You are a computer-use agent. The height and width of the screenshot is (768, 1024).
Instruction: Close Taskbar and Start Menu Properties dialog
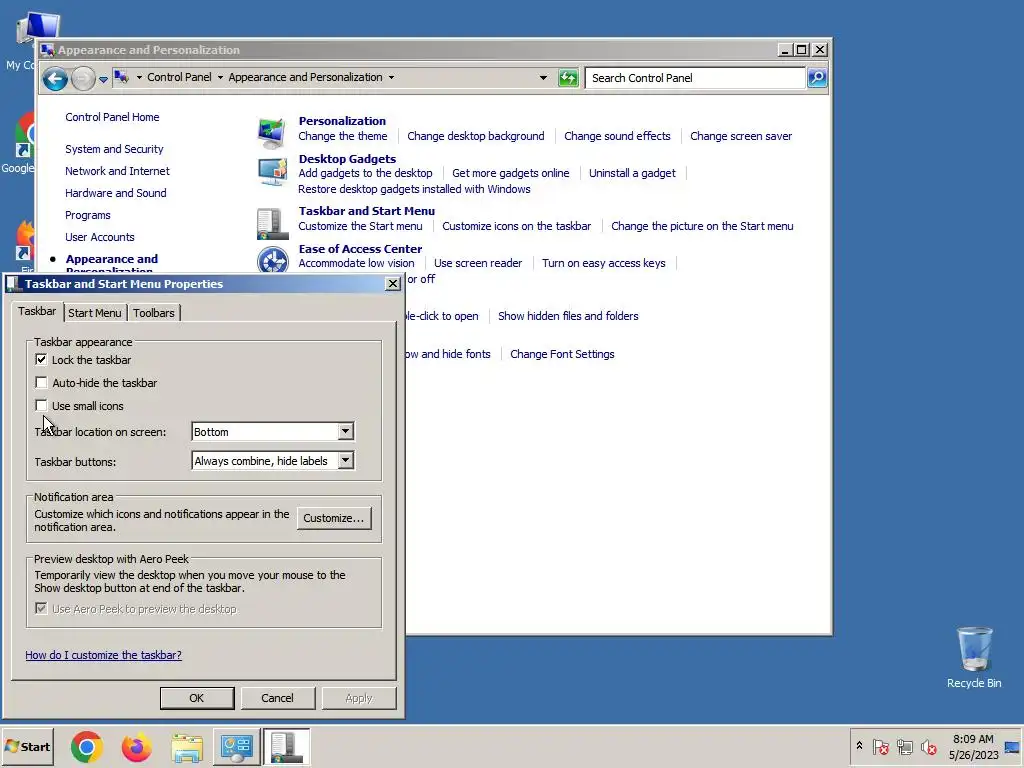pyautogui.click(x=392, y=283)
